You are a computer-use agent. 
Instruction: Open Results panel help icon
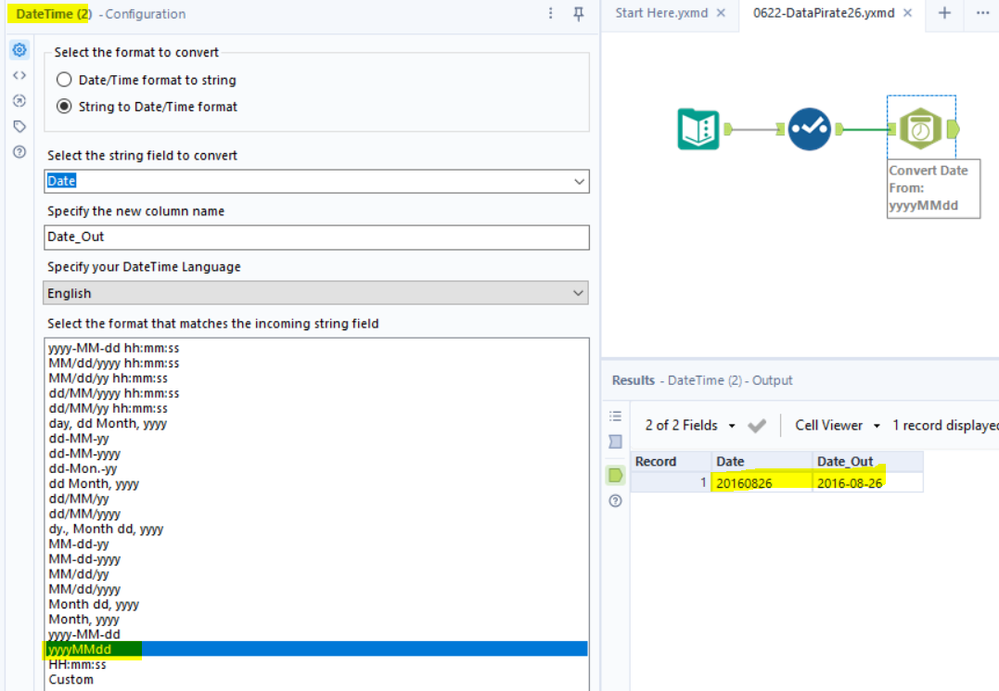pos(615,501)
